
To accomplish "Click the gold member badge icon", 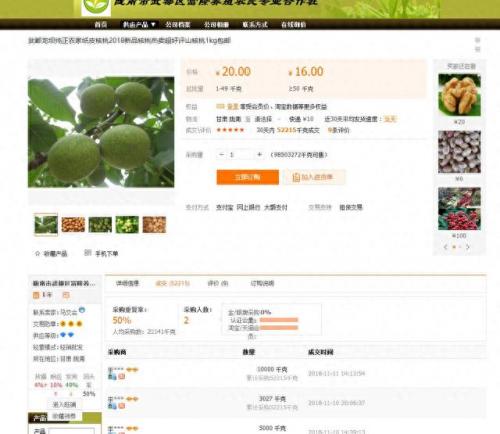I will 220,107.
